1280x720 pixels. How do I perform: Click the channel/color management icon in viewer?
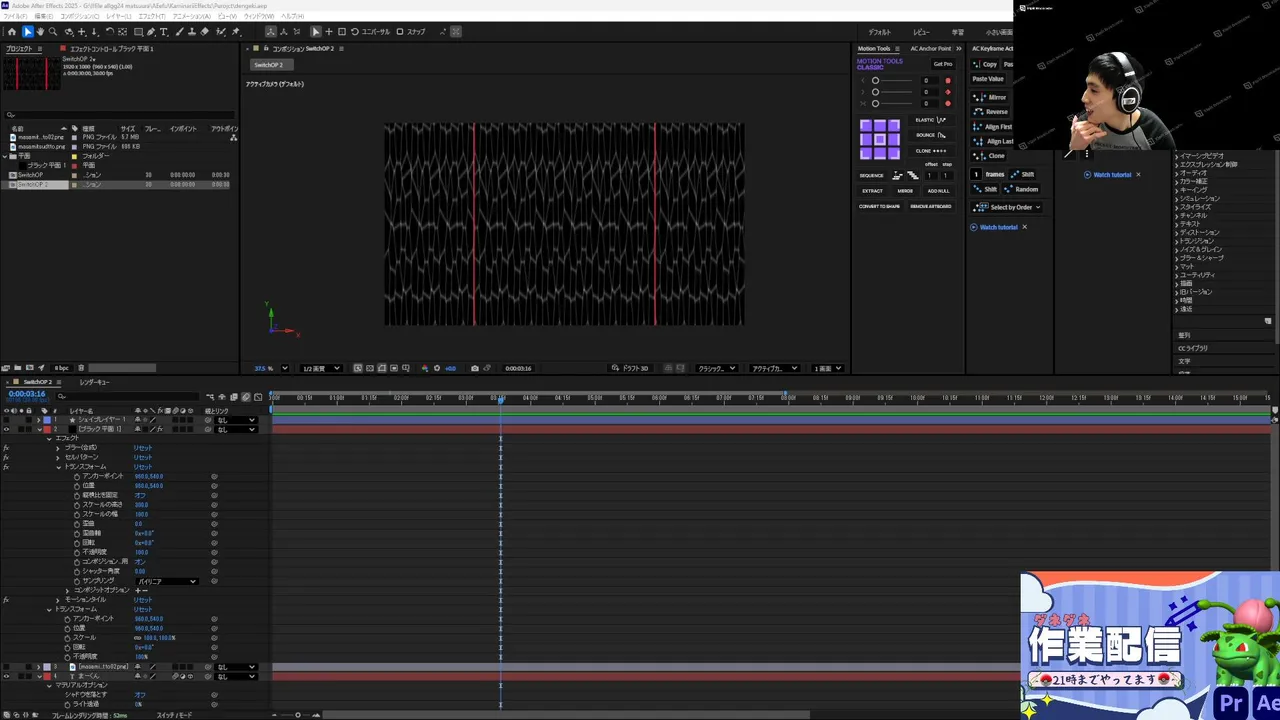[425, 368]
